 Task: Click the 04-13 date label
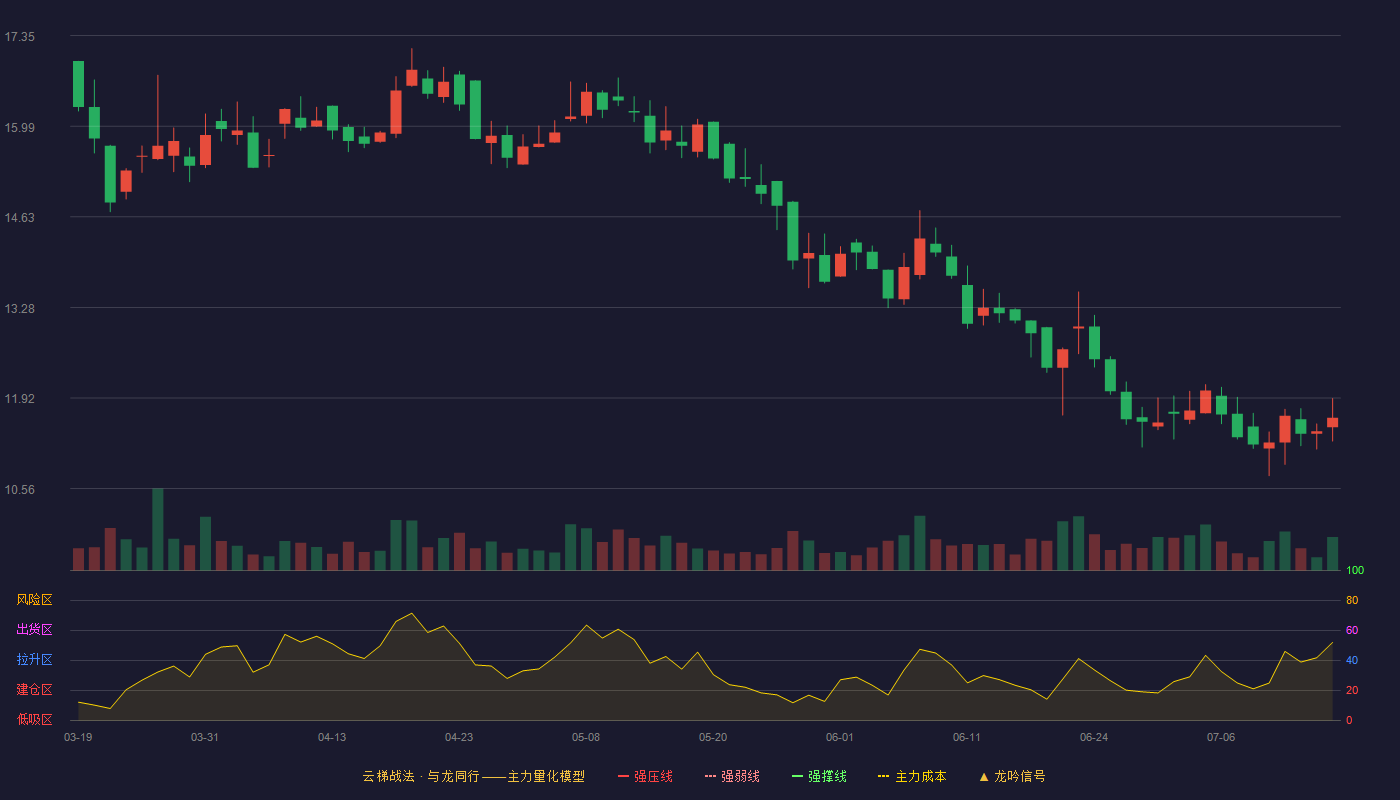coord(332,737)
